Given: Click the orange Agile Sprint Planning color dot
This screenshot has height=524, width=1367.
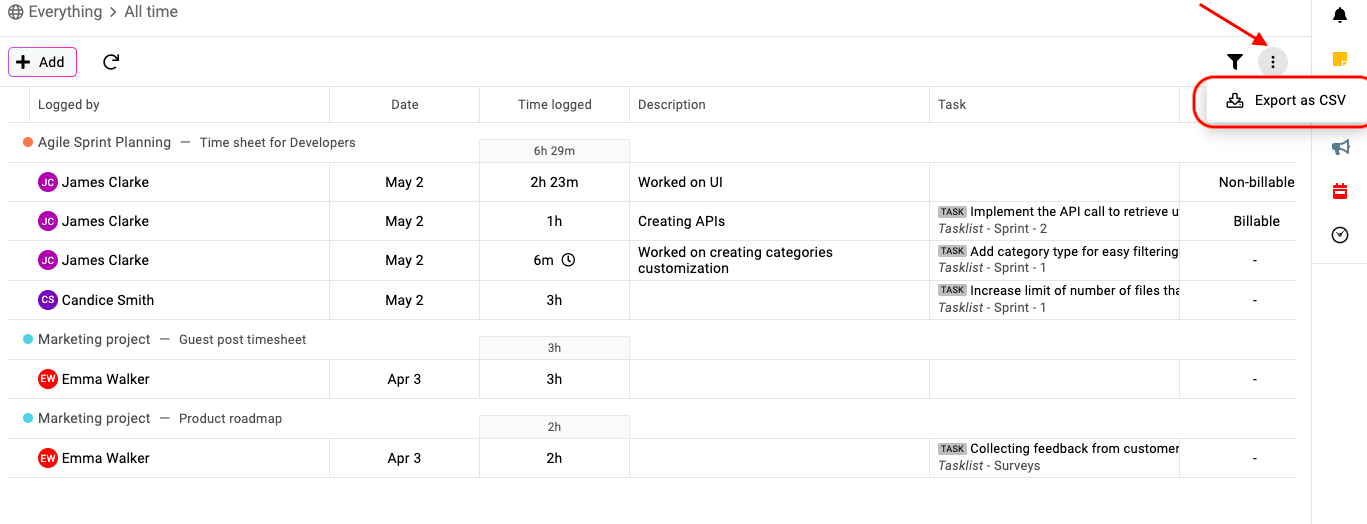Looking at the screenshot, I should (28, 142).
